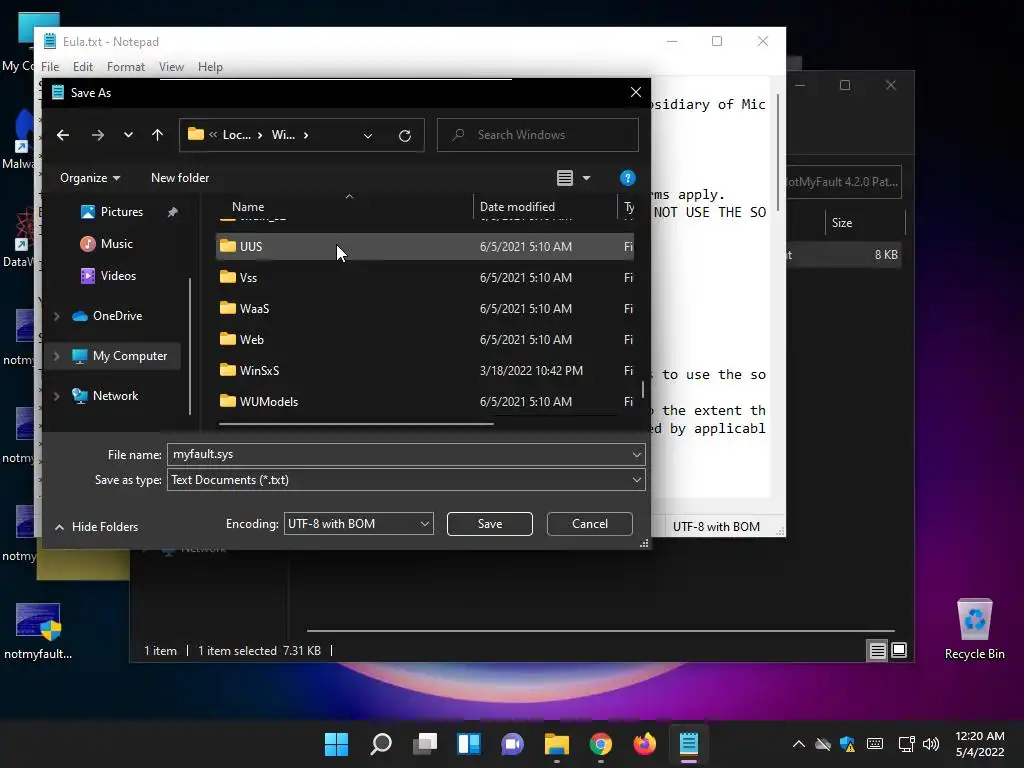1024x768 pixels.
Task: Open Widgets from taskbar
Action: 469,744
